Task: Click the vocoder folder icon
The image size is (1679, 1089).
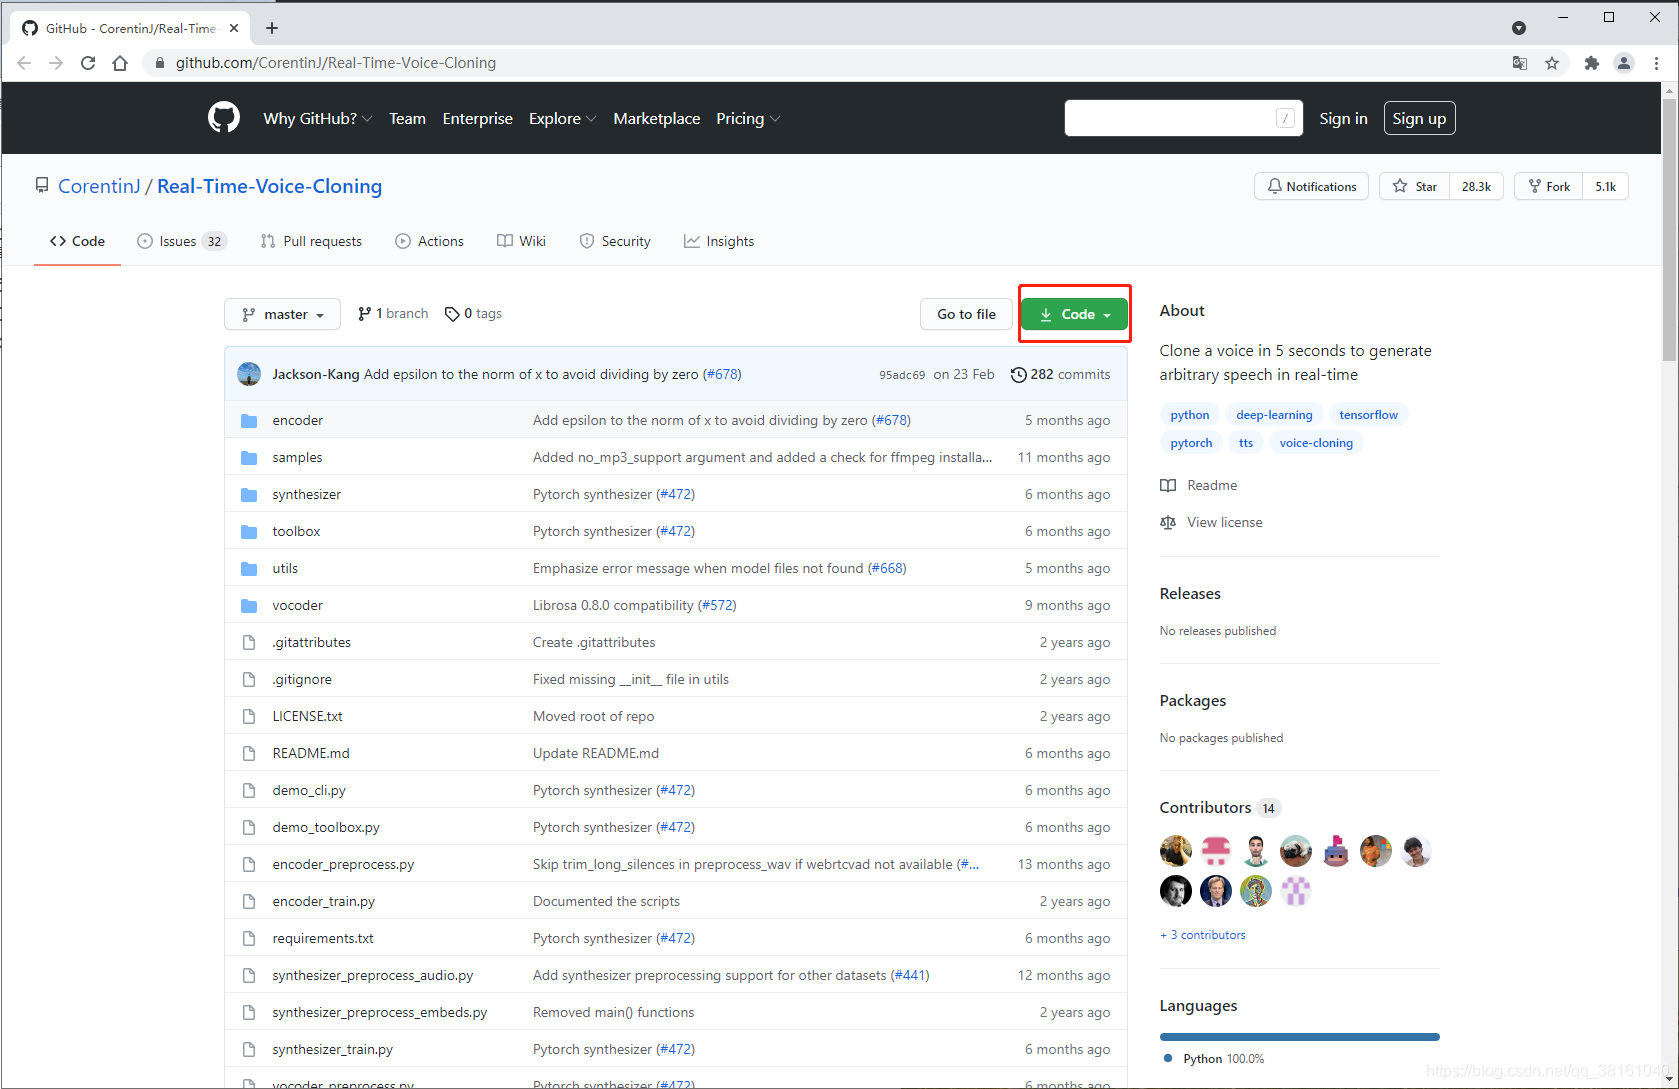Action: point(249,605)
